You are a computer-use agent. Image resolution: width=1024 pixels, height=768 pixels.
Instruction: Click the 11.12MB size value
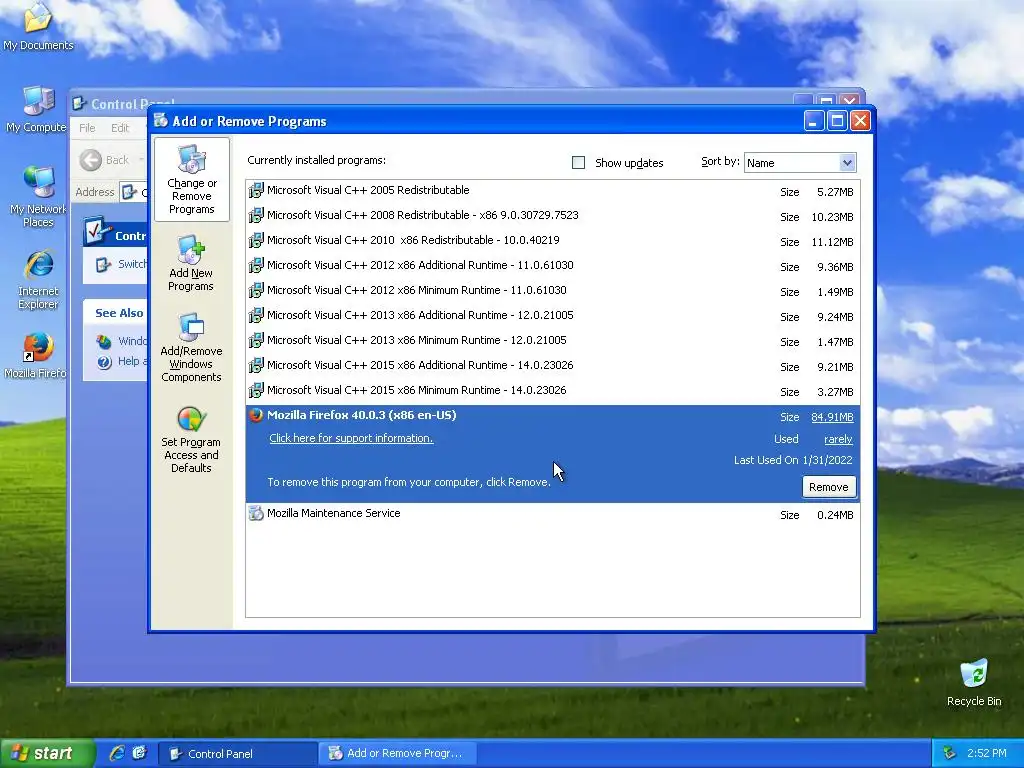click(x=832, y=242)
